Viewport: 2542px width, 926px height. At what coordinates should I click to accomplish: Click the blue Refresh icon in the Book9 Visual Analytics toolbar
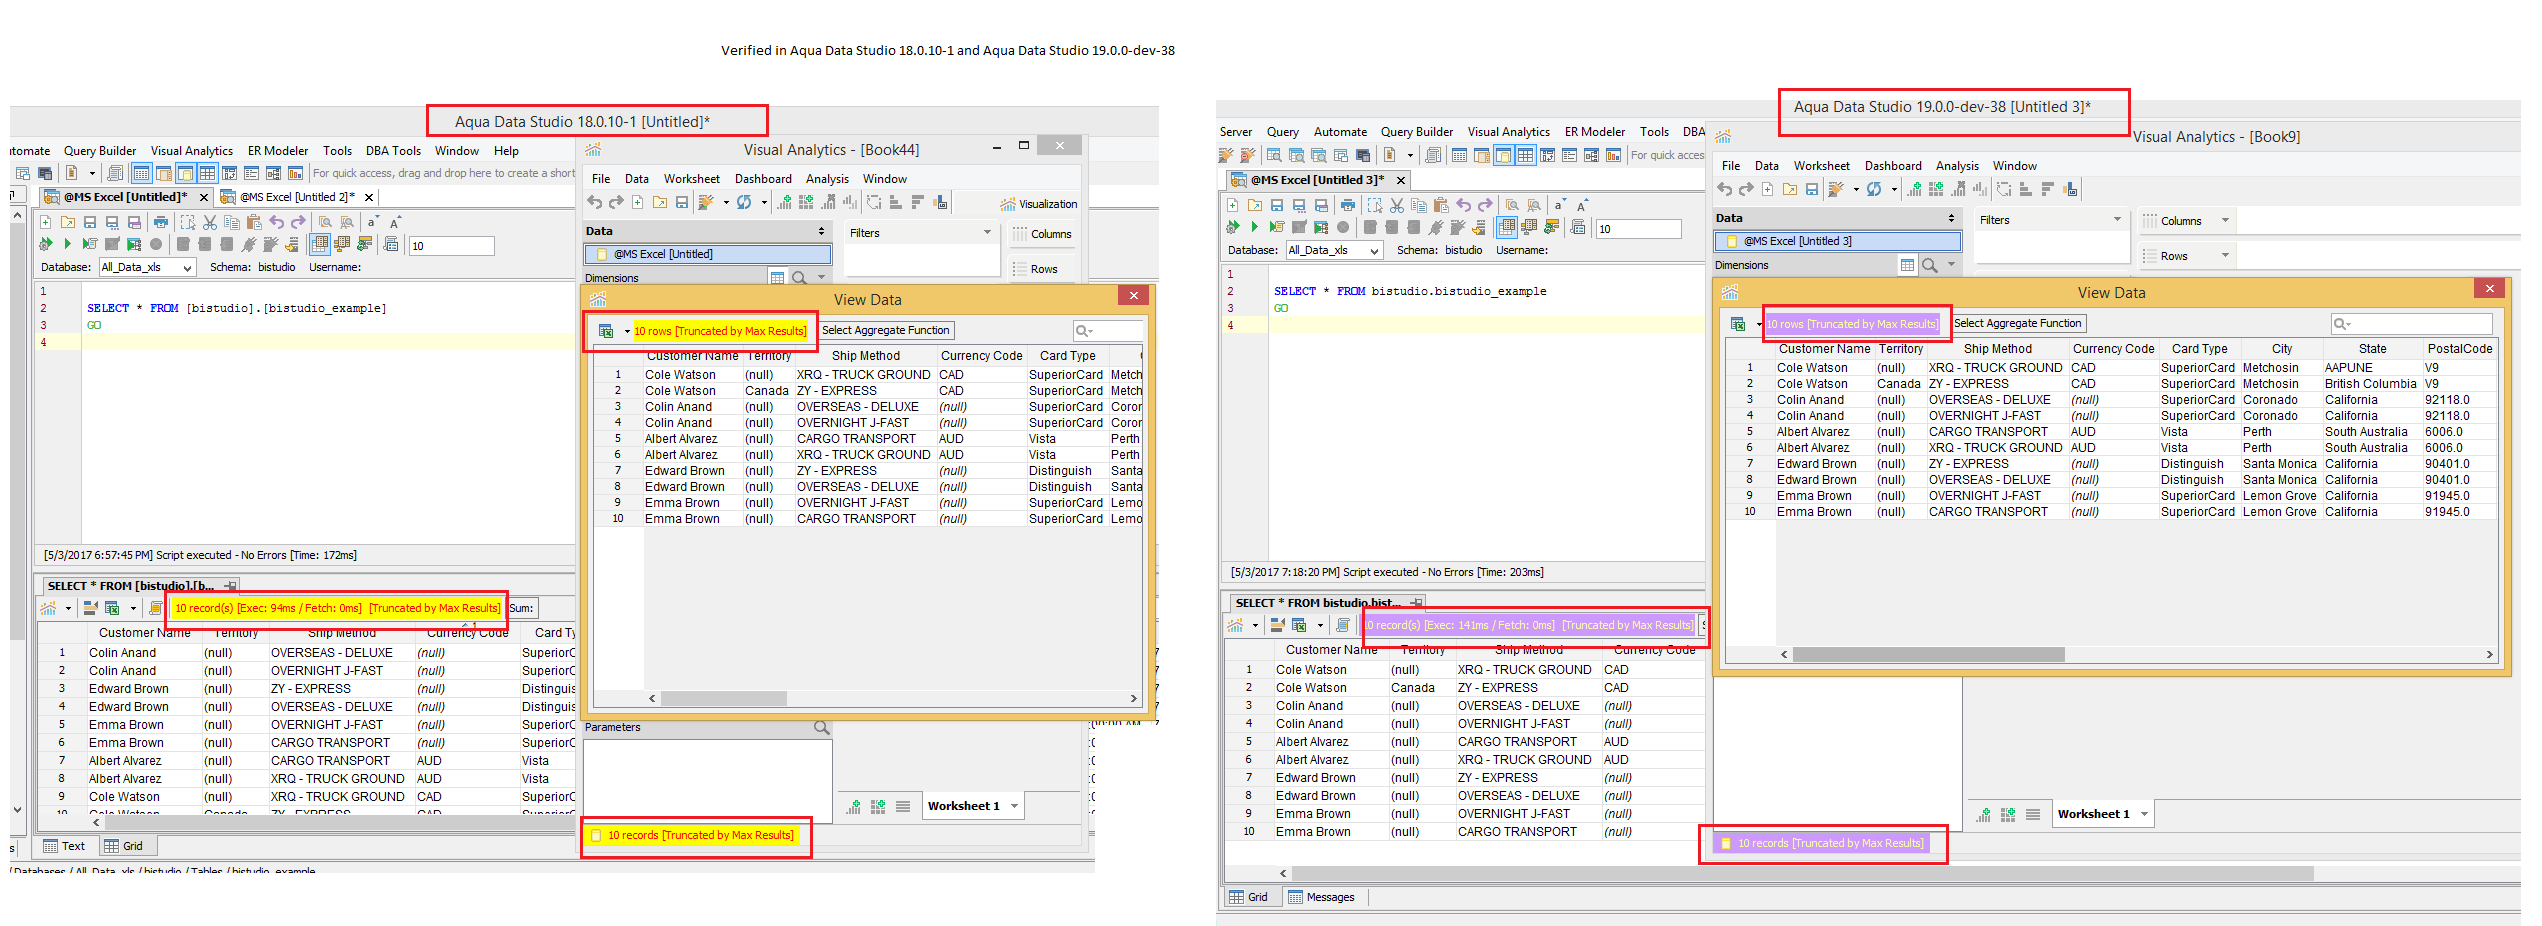[x=1874, y=189]
